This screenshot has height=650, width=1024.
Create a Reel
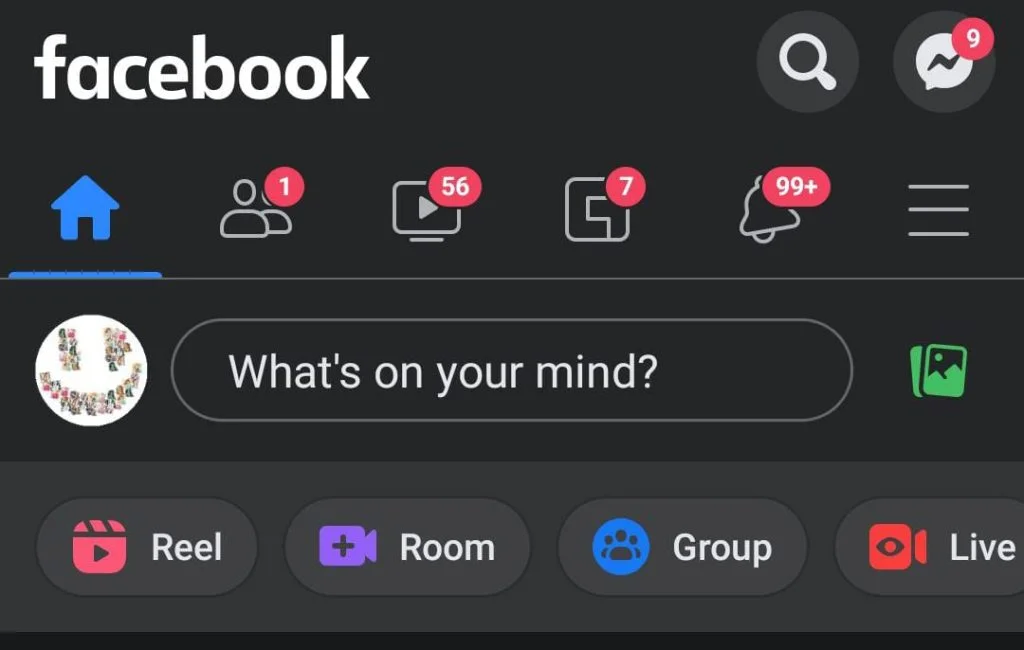click(147, 547)
